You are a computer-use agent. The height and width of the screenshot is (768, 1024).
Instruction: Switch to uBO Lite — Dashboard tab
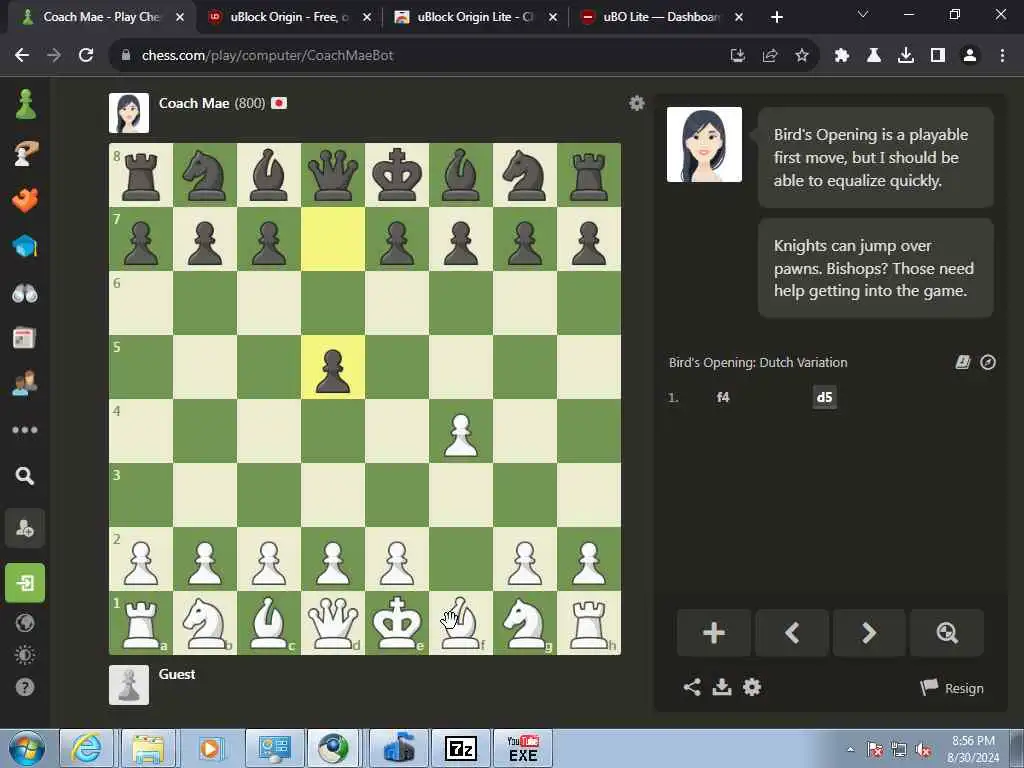(x=662, y=17)
